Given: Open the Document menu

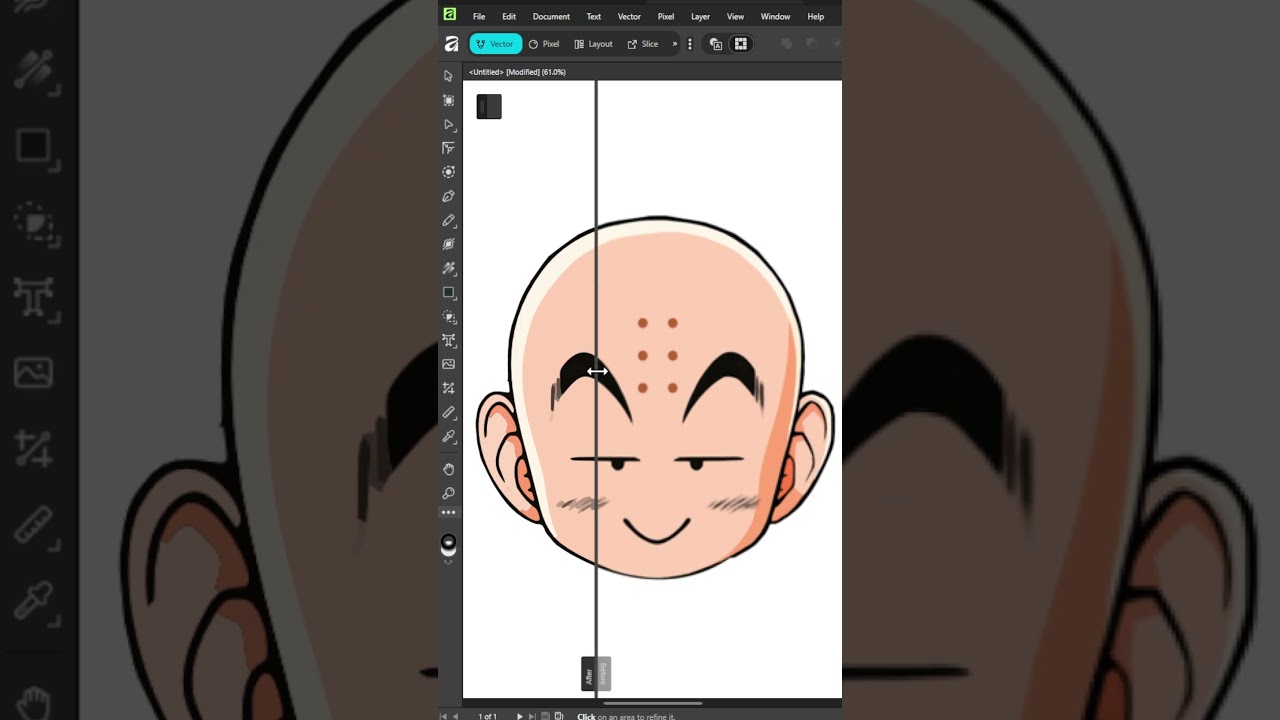Looking at the screenshot, I should (x=551, y=17).
